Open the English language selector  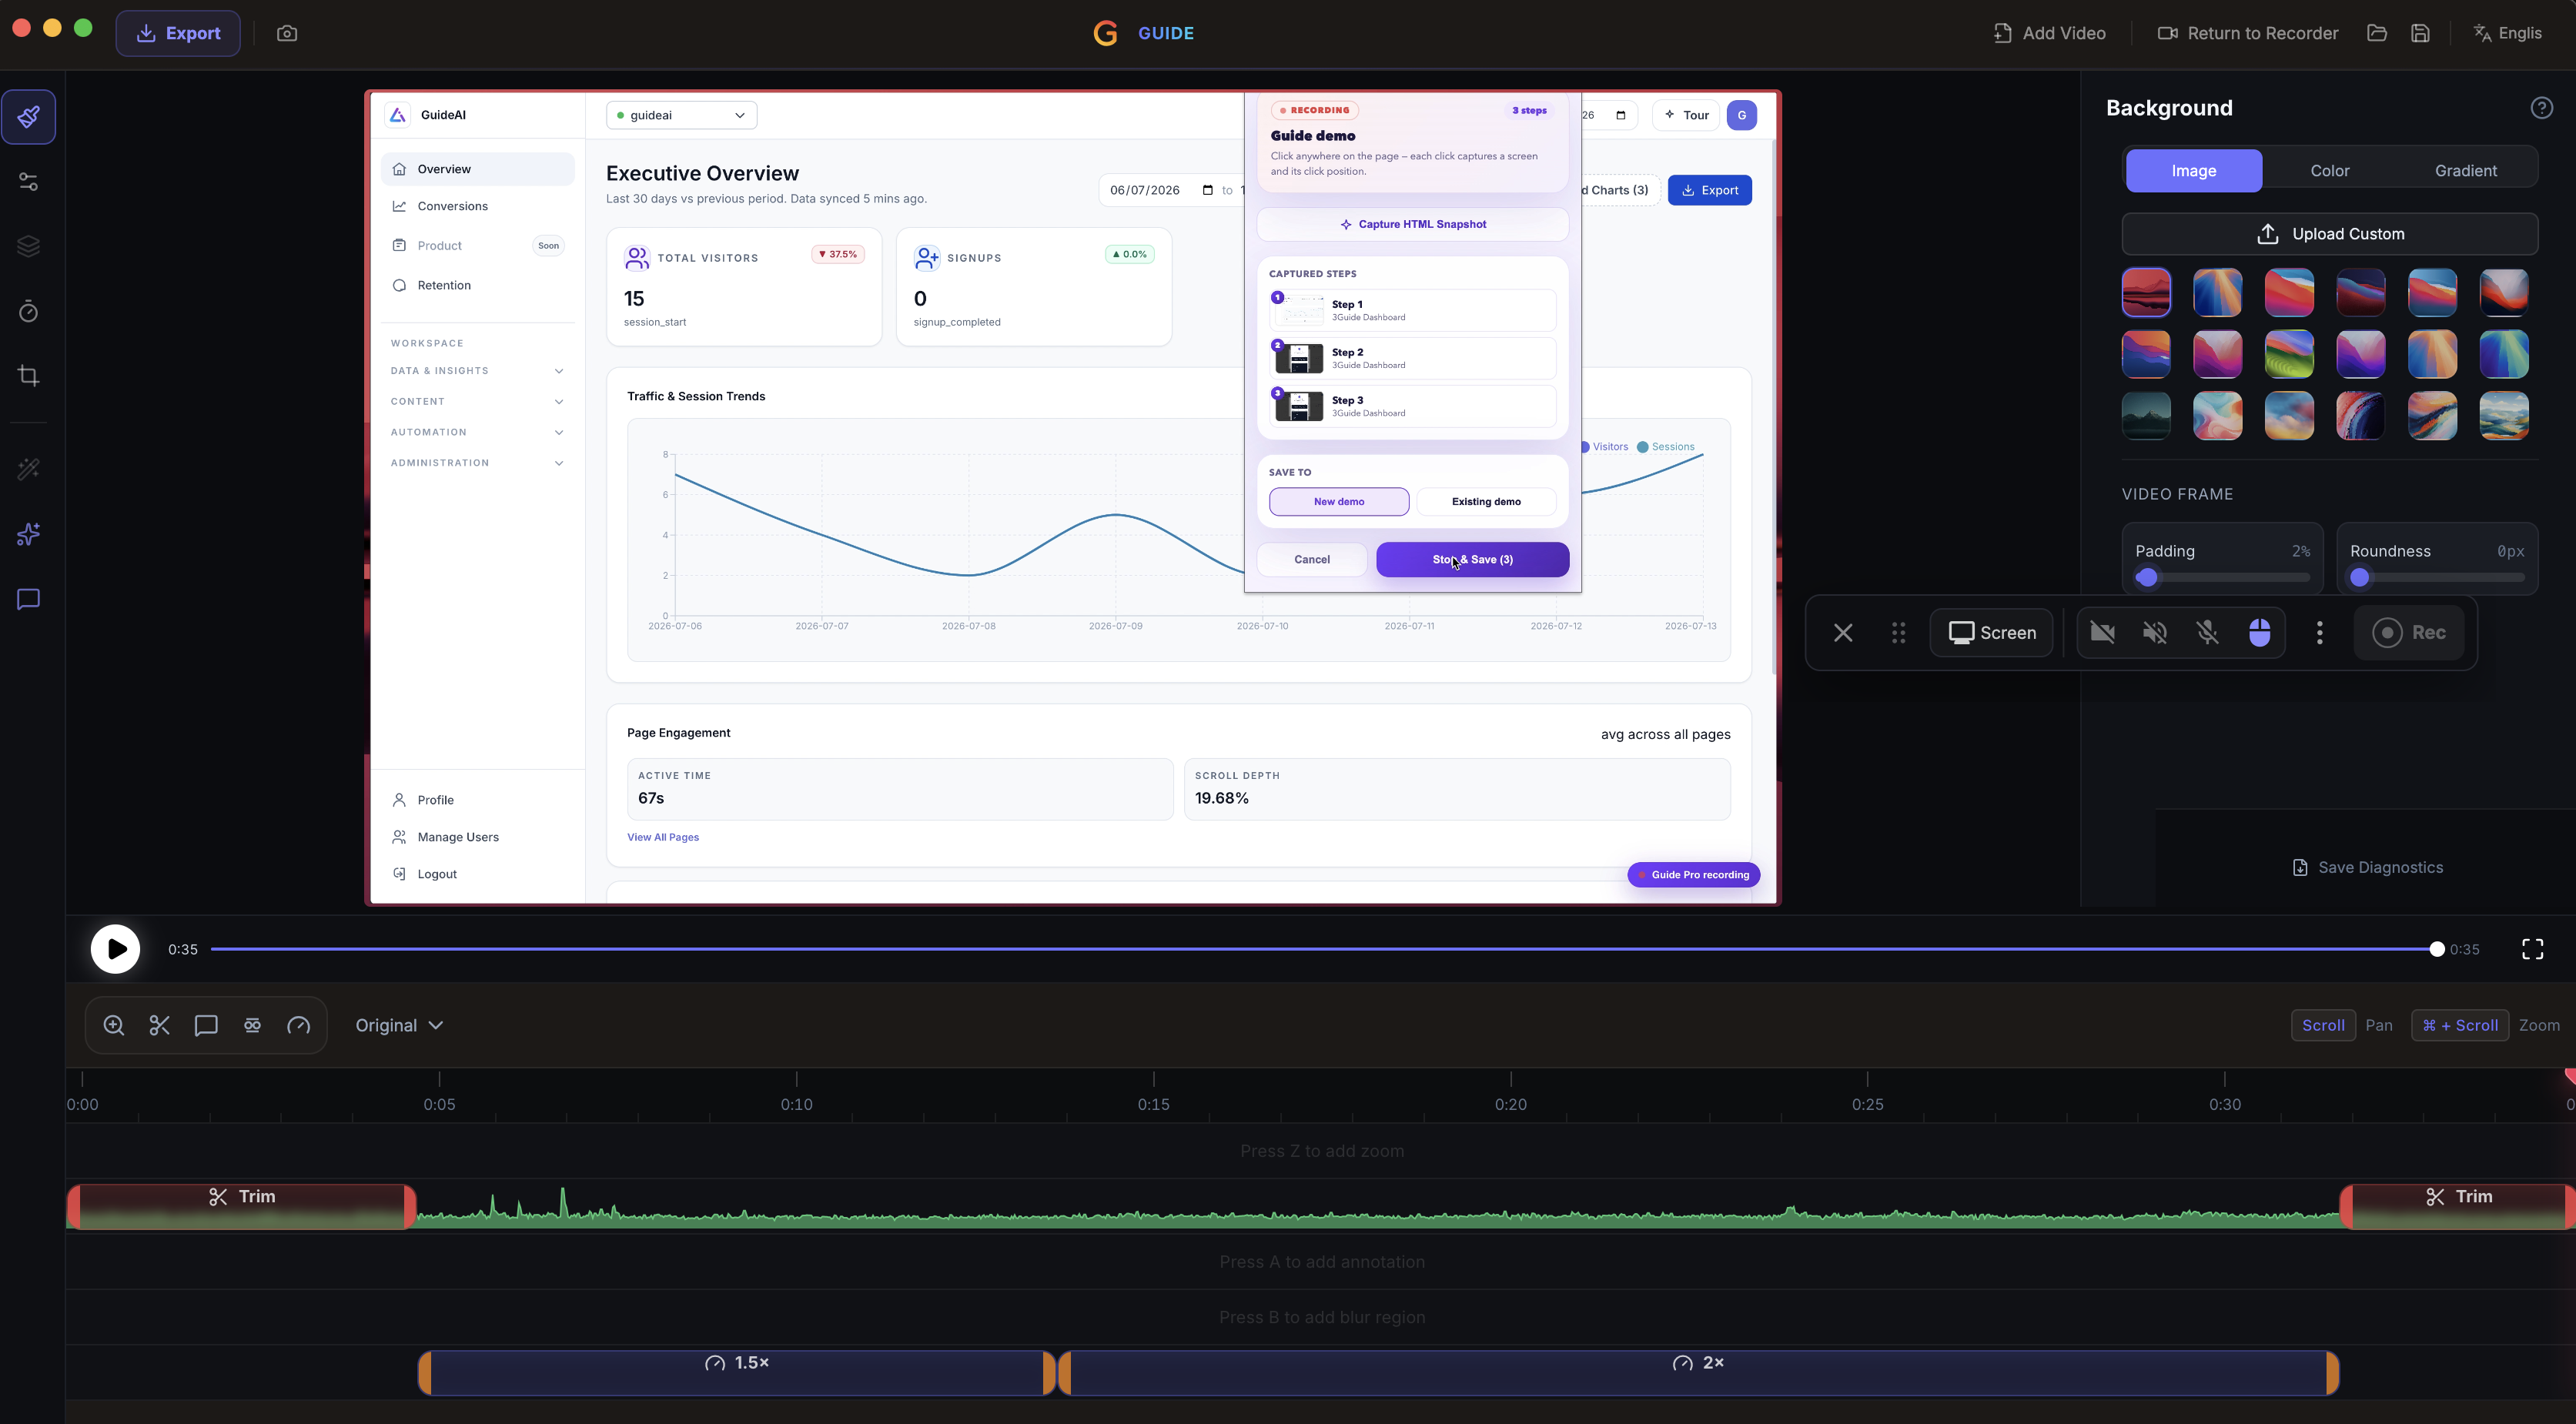pyautogui.click(x=2507, y=33)
